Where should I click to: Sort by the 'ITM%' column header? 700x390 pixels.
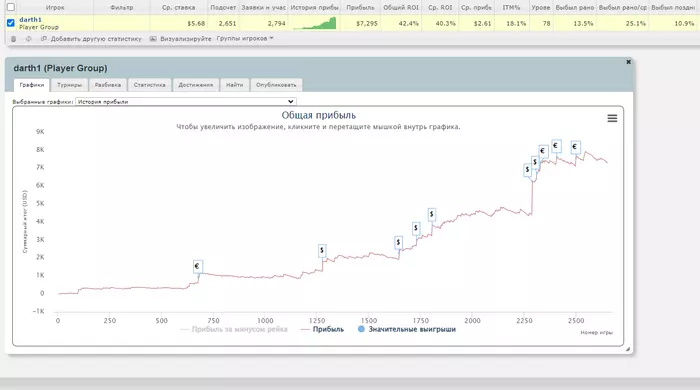[511, 8]
